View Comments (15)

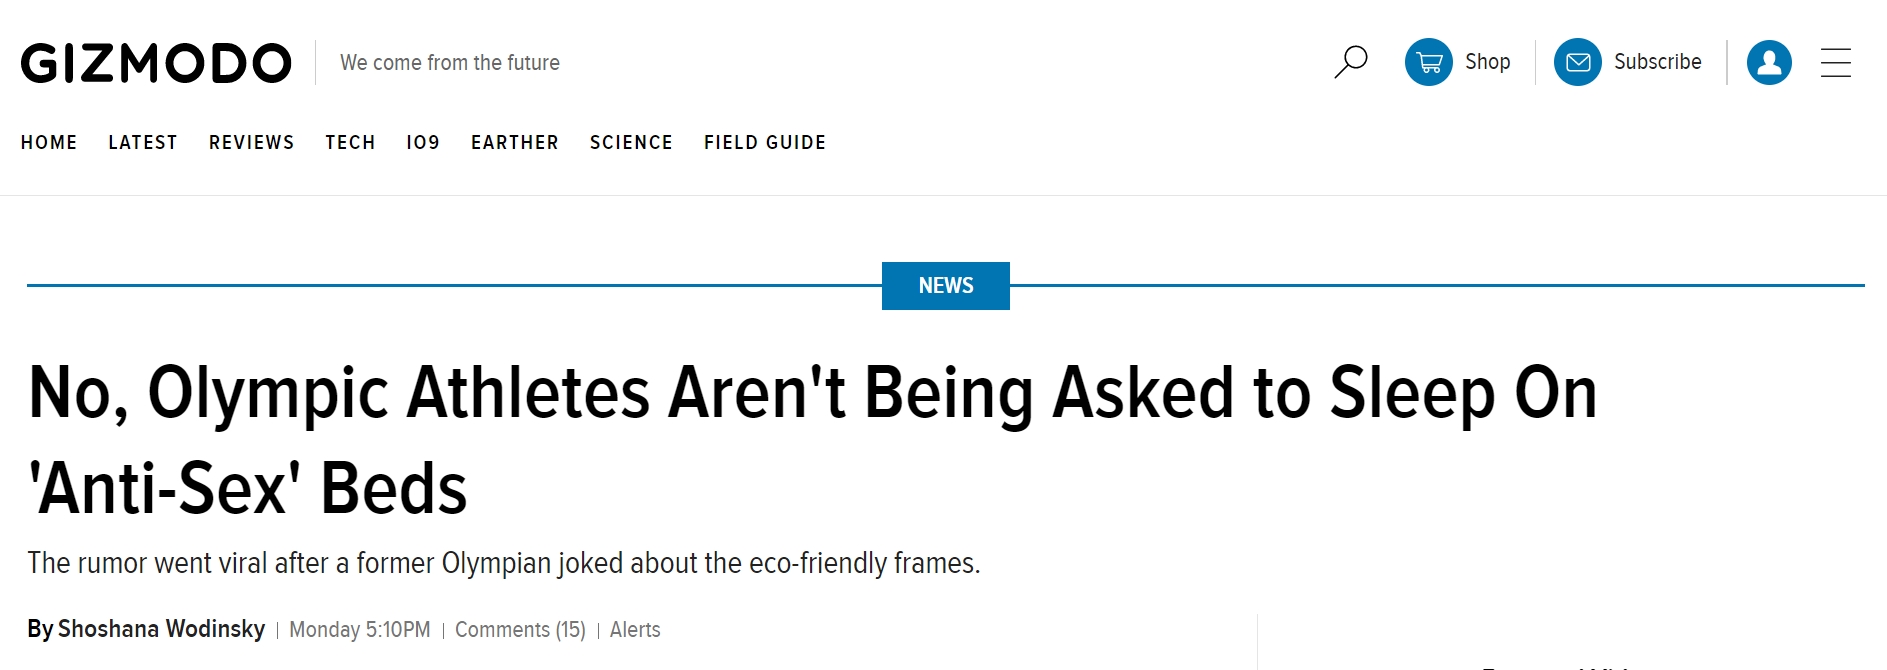coord(520,630)
